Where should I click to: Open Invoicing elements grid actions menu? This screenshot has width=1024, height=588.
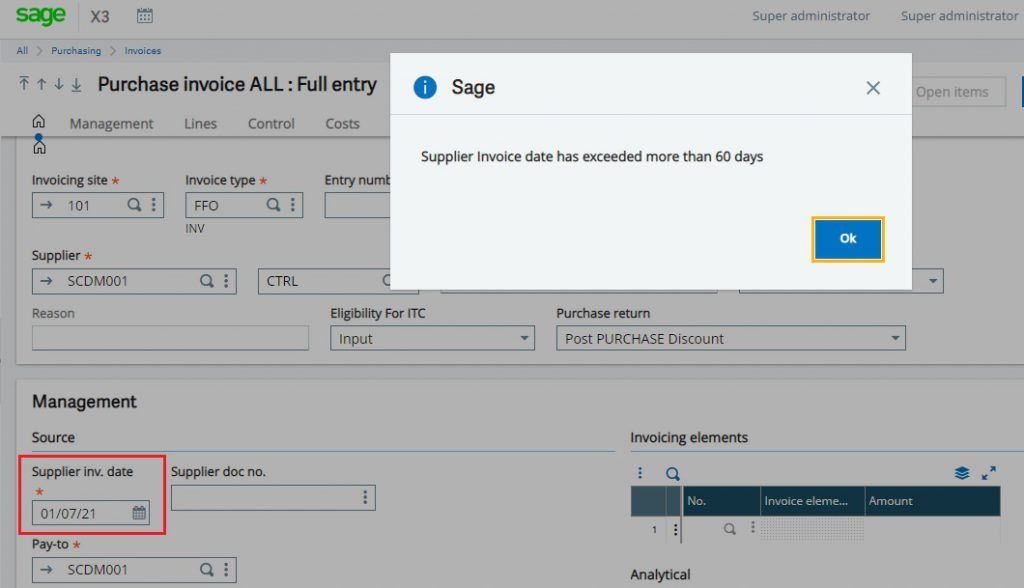(640, 473)
